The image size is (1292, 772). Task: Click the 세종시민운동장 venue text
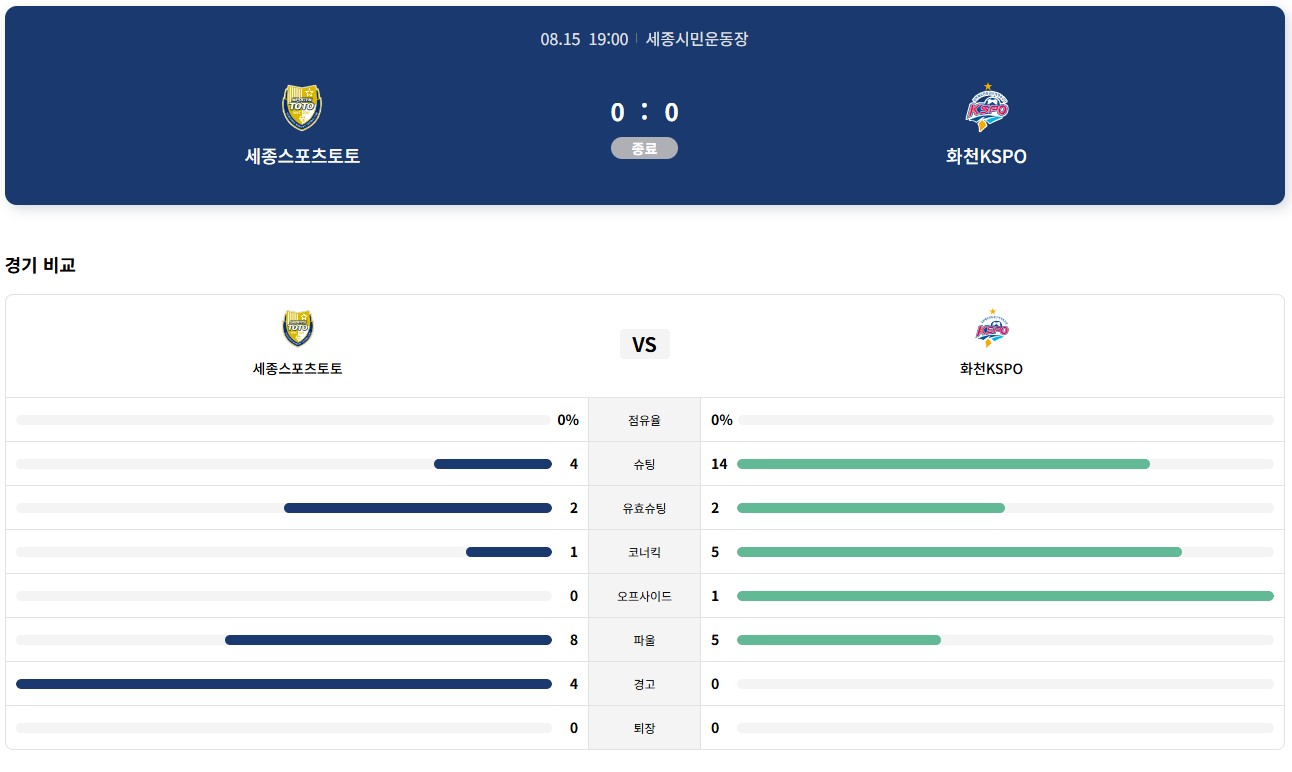697,39
